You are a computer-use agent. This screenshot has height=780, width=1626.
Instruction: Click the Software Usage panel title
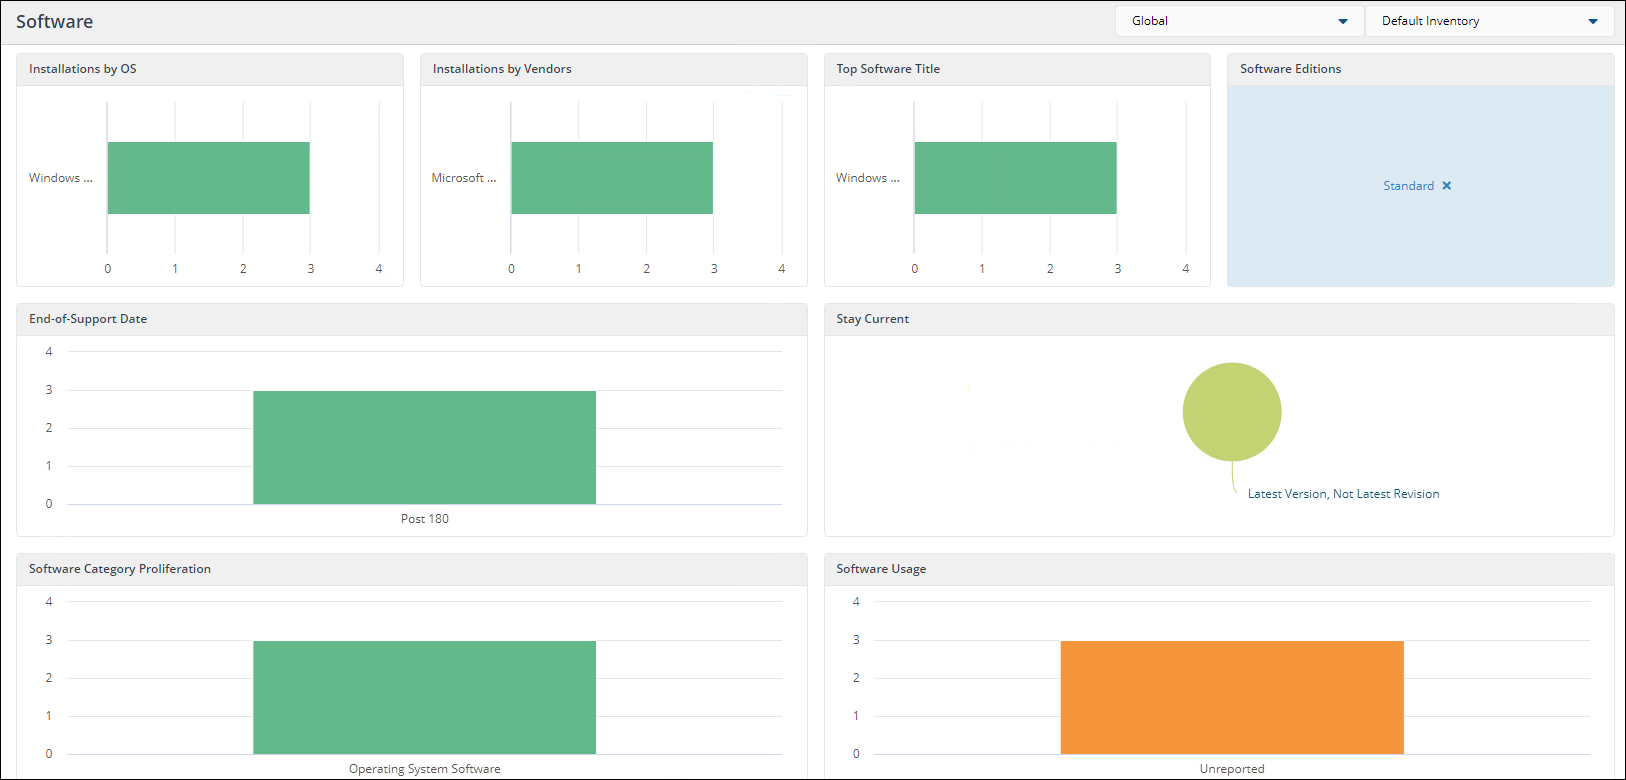pyautogui.click(x=881, y=569)
